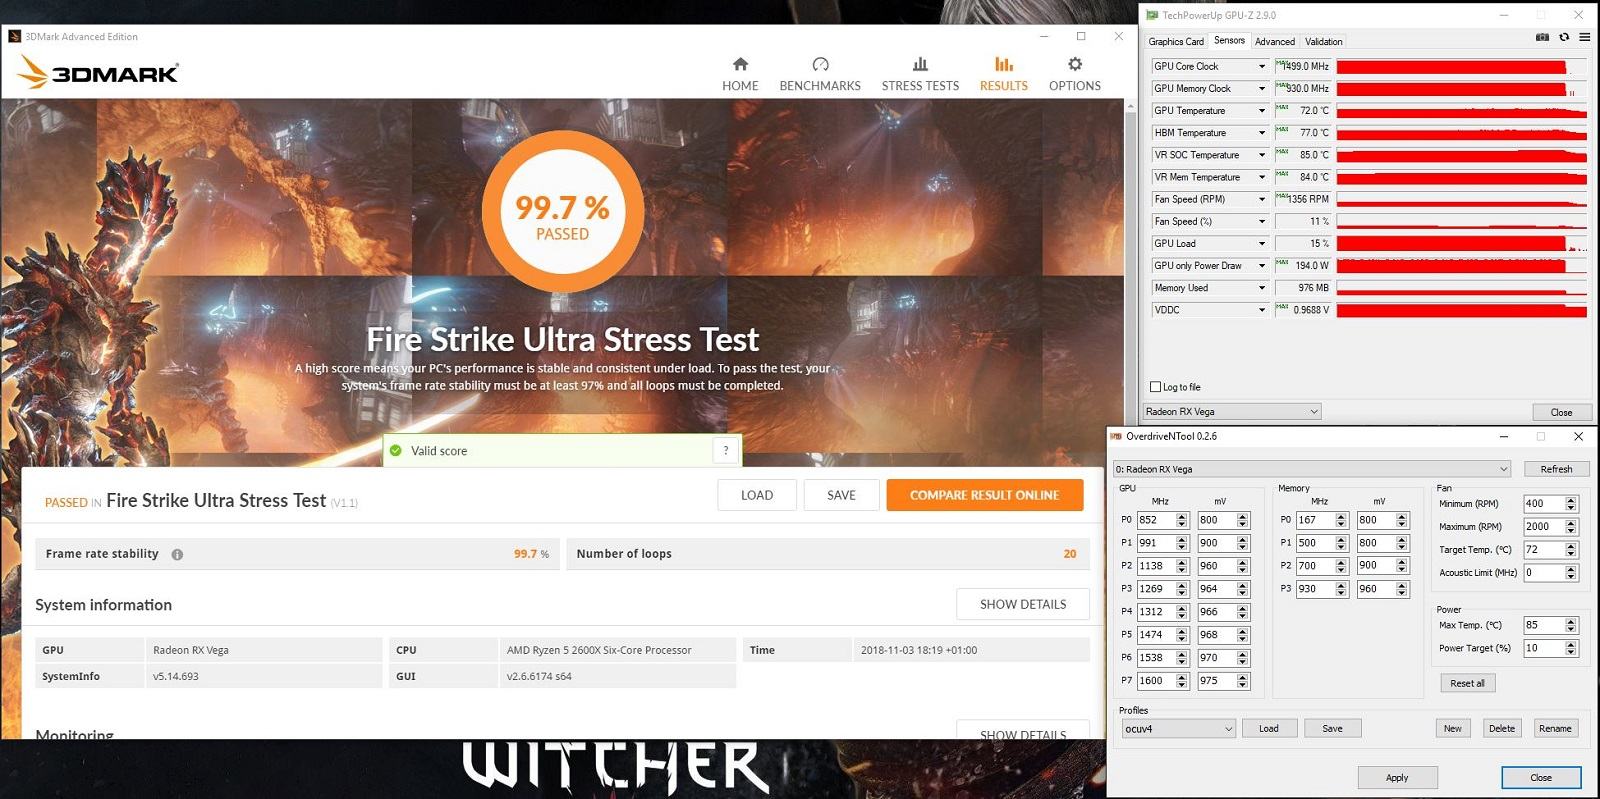Click Reset all in OverdriveNTool
1600x799 pixels.
(x=1467, y=683)
